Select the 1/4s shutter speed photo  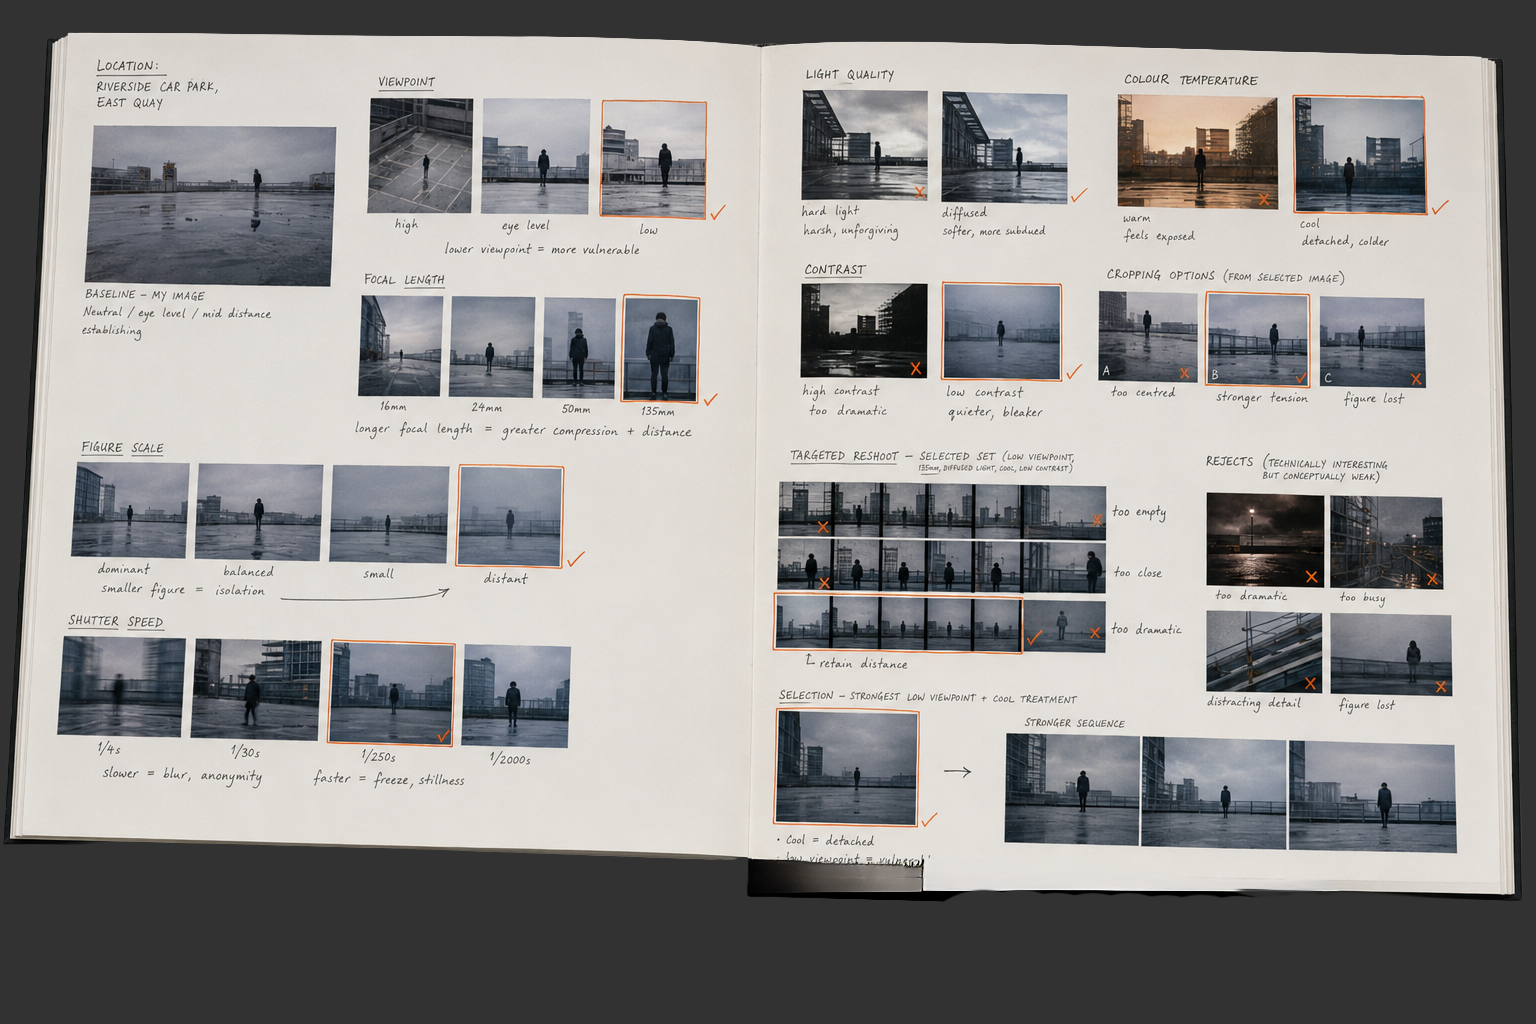tap(121, 687)
